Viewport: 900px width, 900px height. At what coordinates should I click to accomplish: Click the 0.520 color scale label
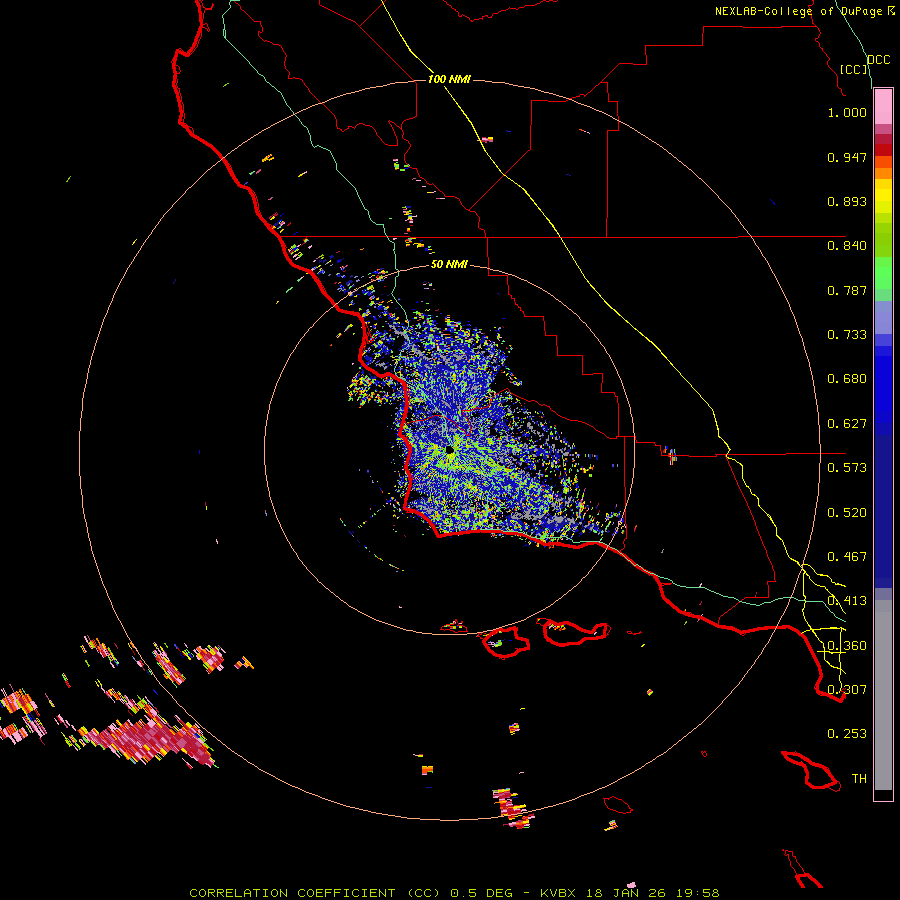pyautogui.click(x=847, y=513)
